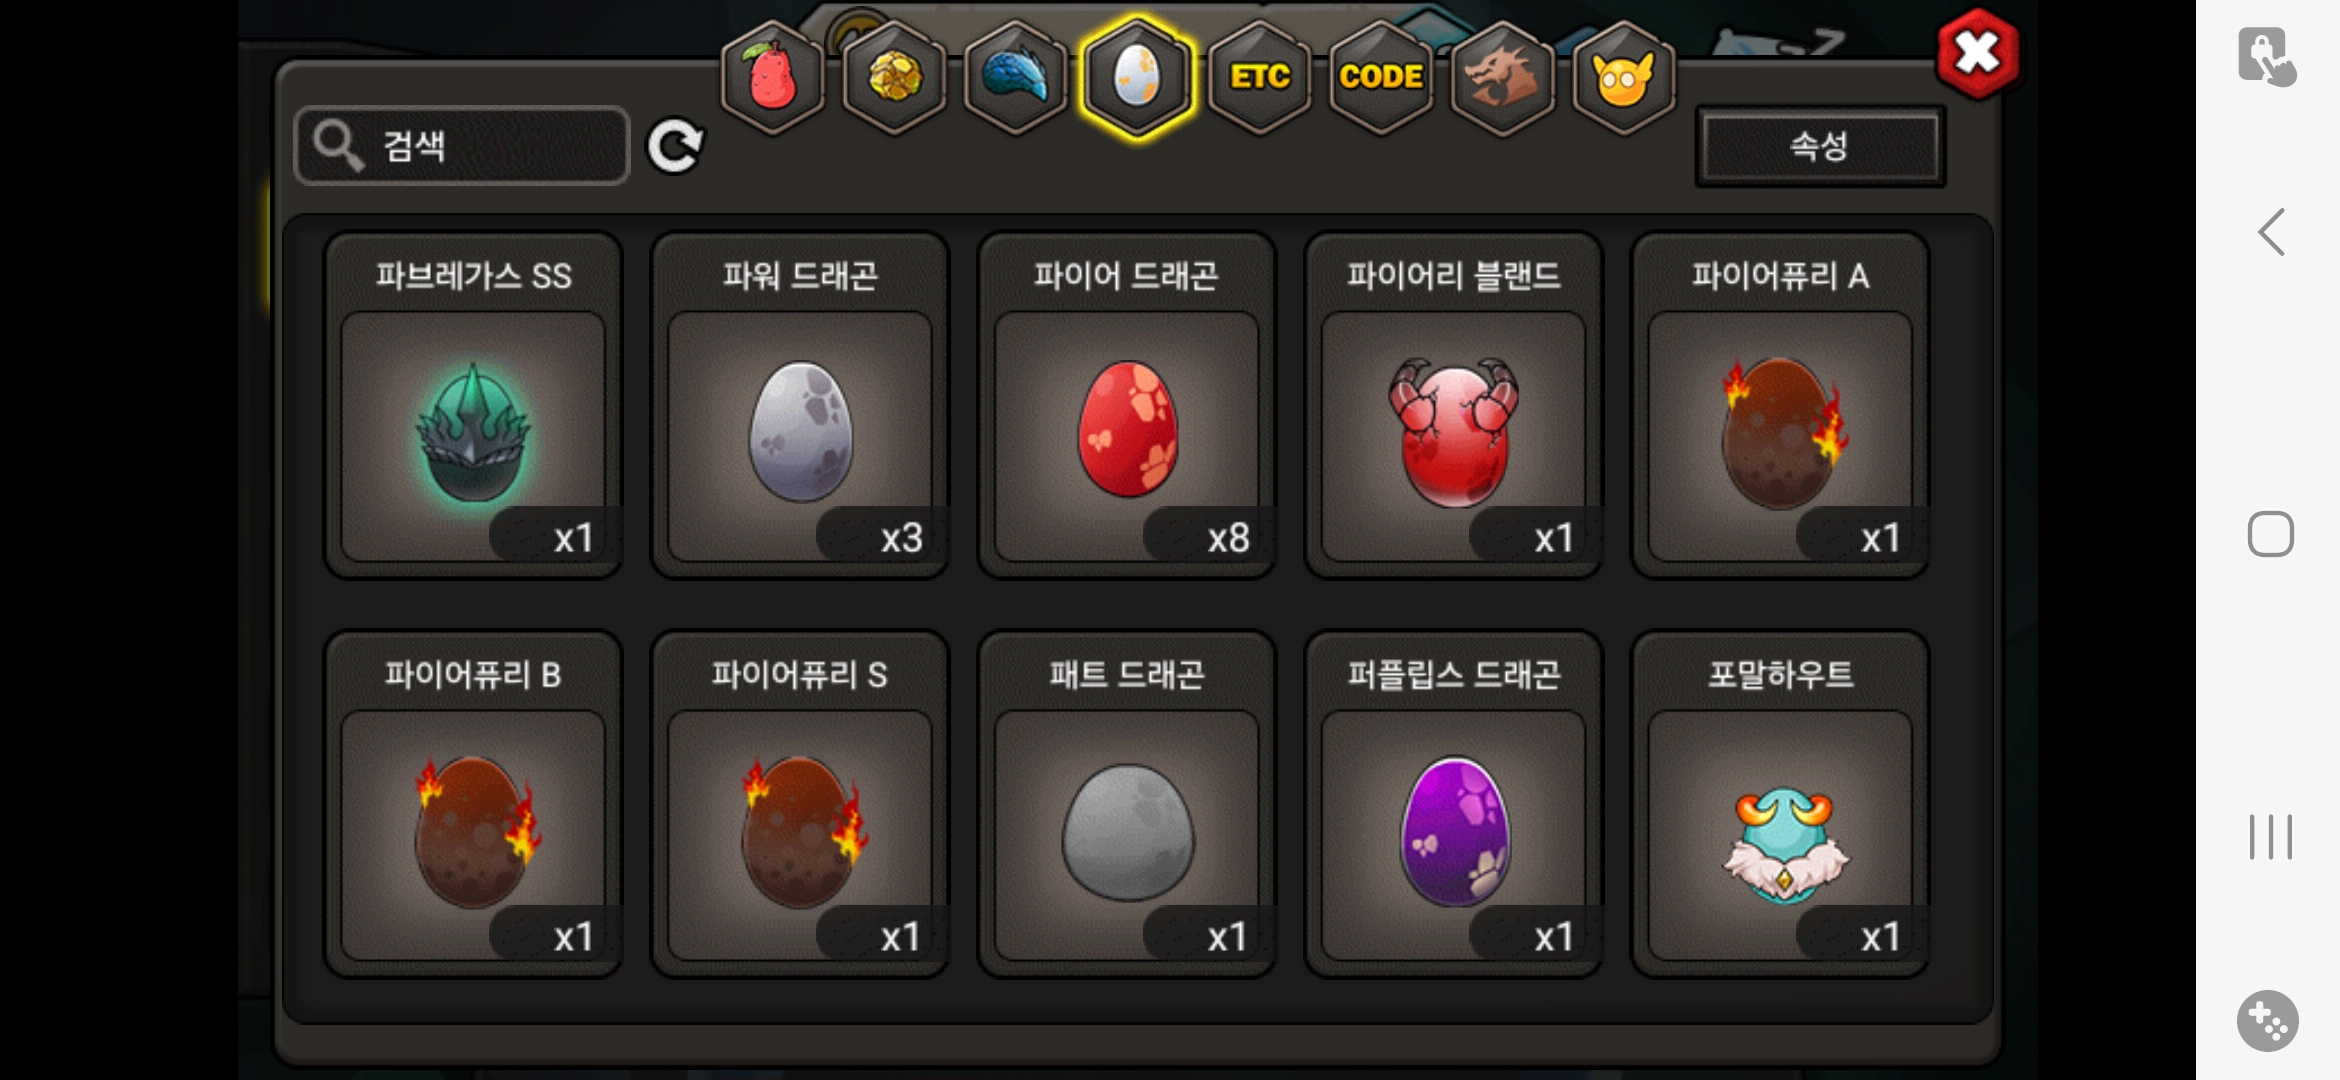2340x1080 pixels.
Task: Close the inventory with the red X
Action: tap(1977, 53)
